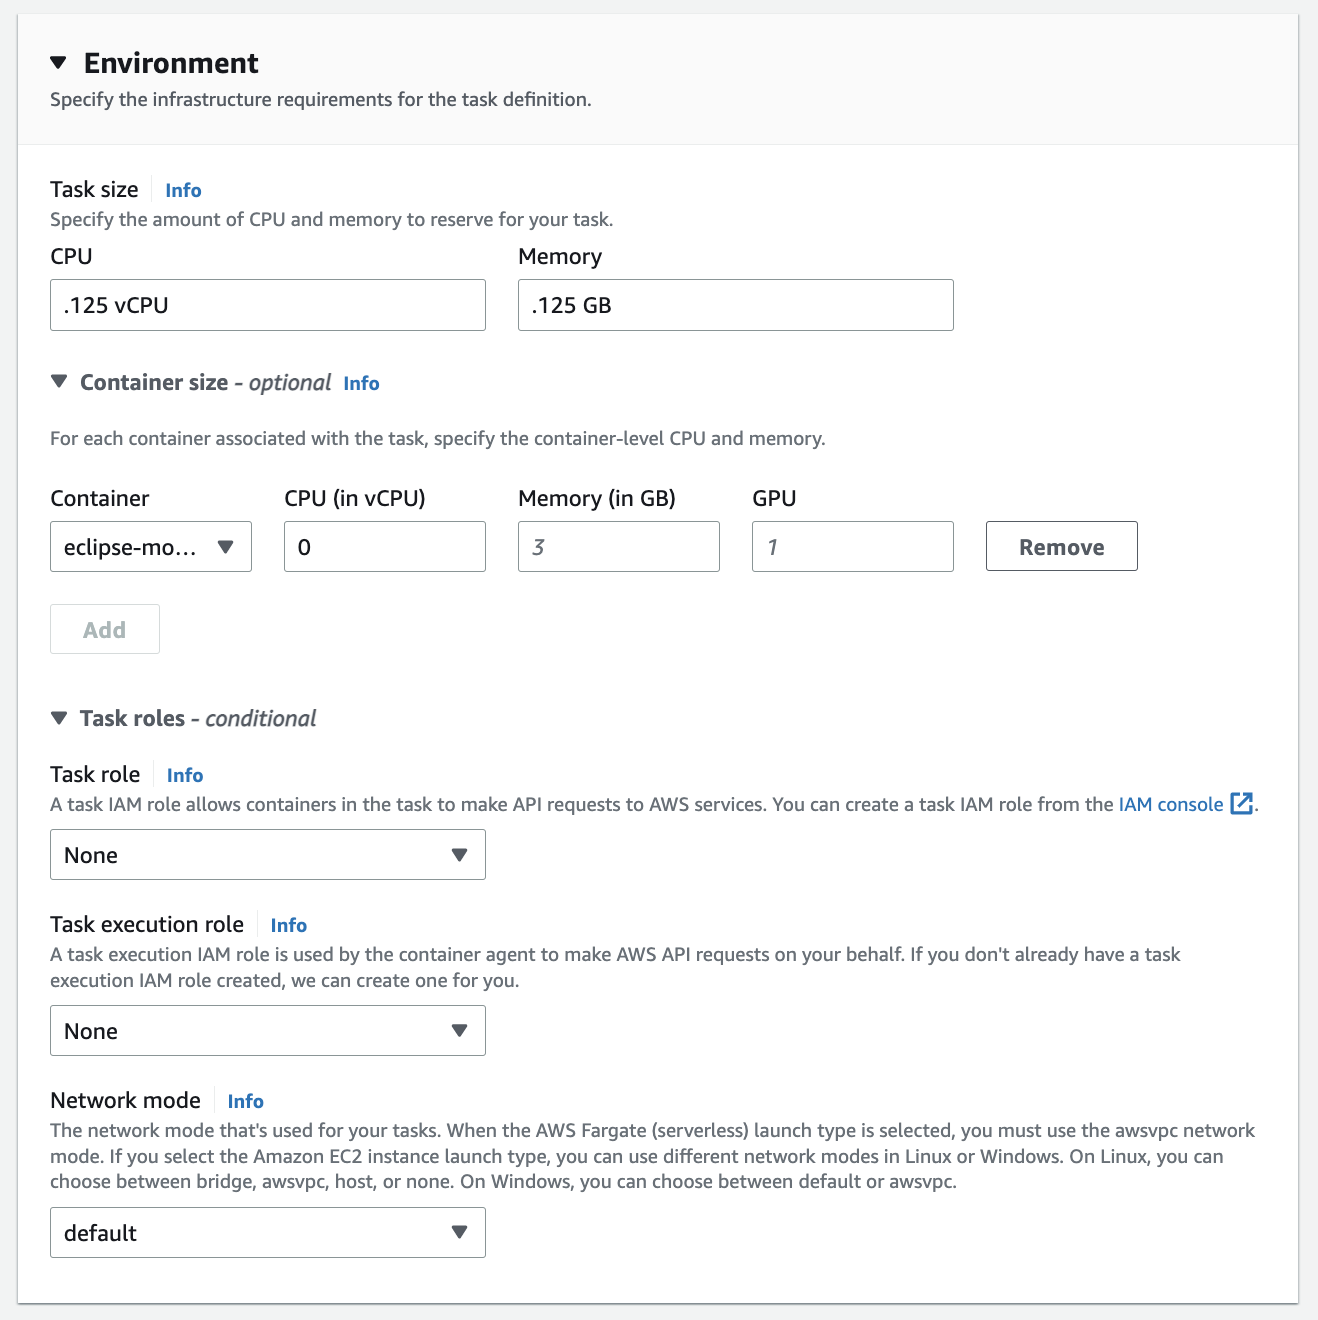Collapse the Task roles section
This screenshot has width=1318, height=1320.
[x=60, y=718]
